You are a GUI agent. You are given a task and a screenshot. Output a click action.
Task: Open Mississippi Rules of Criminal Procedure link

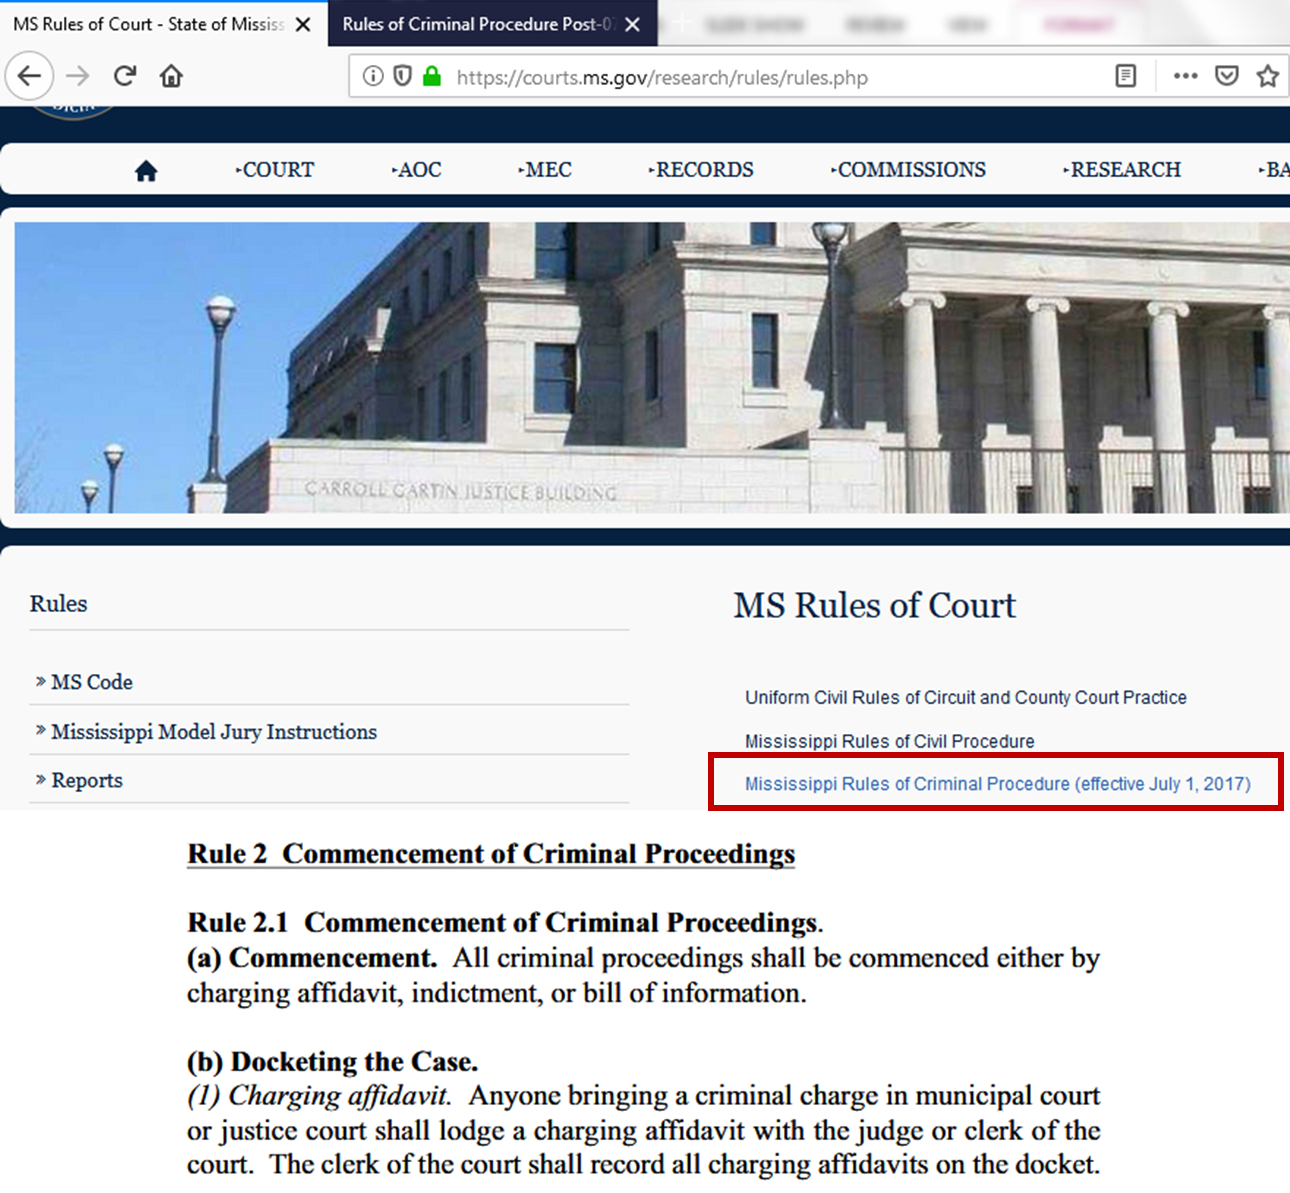click(x=997, y=784)
